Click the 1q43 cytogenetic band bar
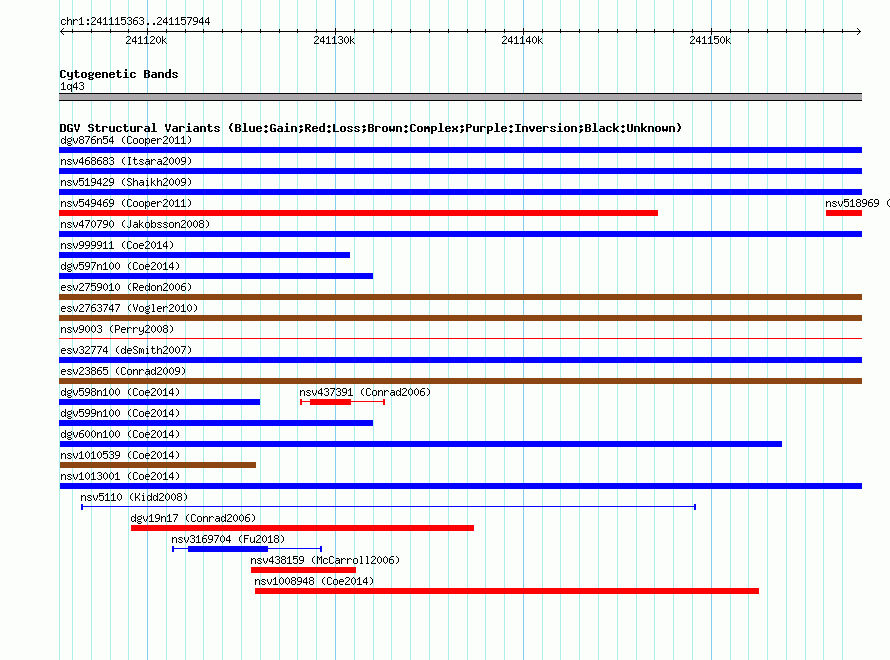The width and height of the screenshot is (890, 660). (460, 97)
